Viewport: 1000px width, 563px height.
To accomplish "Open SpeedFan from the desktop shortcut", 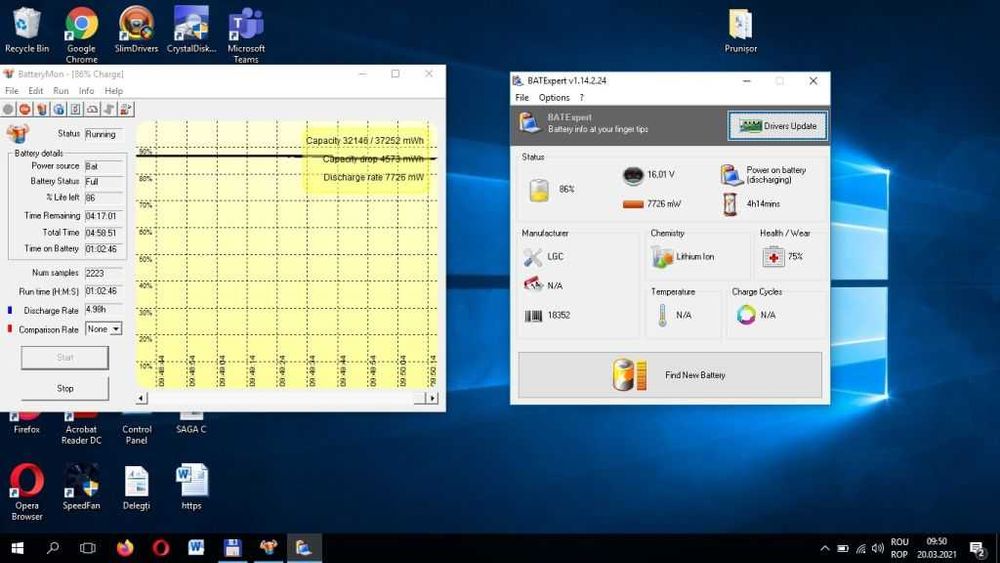I will (81, 483).
